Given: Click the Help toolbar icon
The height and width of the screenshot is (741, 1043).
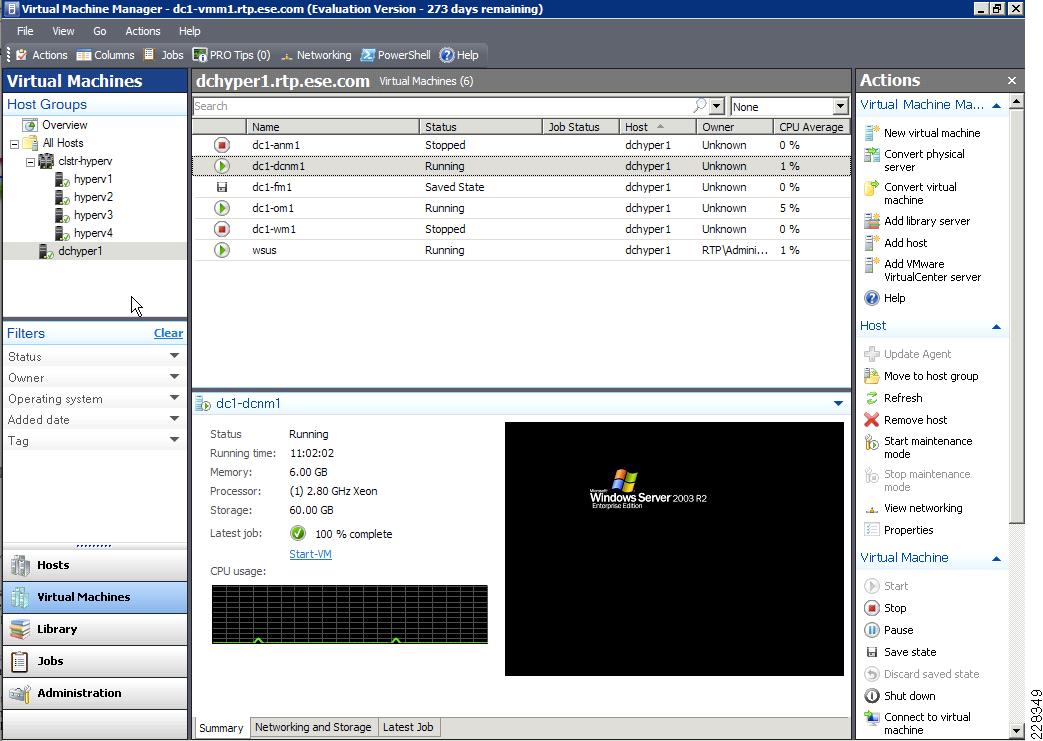Looking at the screenshot, I should 459,55.
